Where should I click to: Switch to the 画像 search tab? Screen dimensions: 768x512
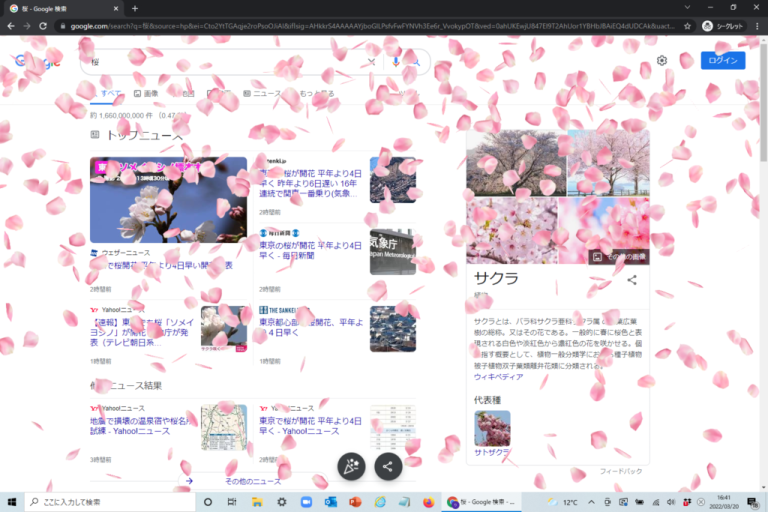pos(144,93)
